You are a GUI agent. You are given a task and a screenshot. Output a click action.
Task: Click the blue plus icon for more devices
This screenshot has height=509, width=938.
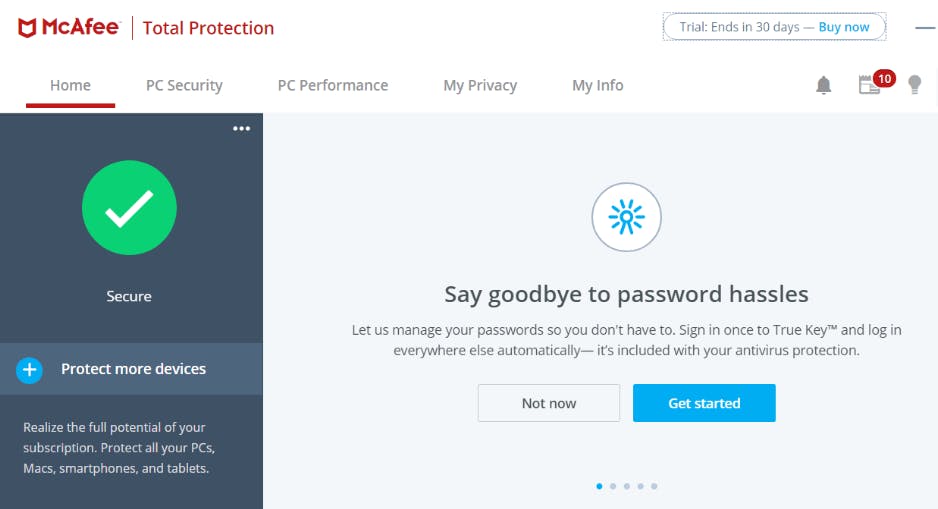coord(29,370)
